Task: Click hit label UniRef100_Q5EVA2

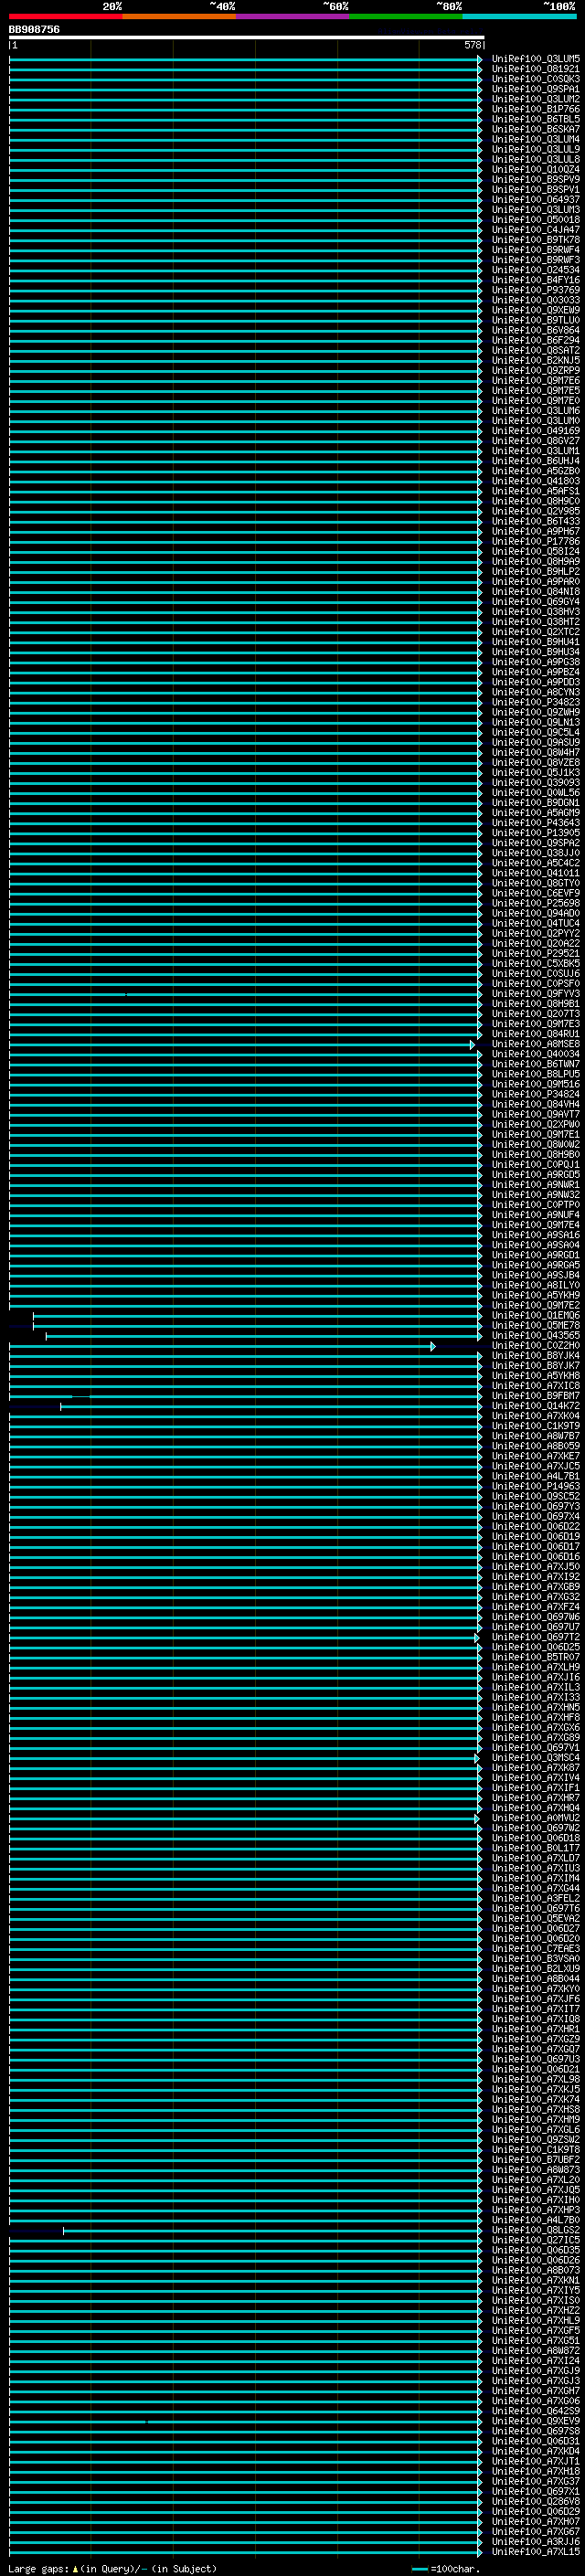Action: pos(535,1919)
